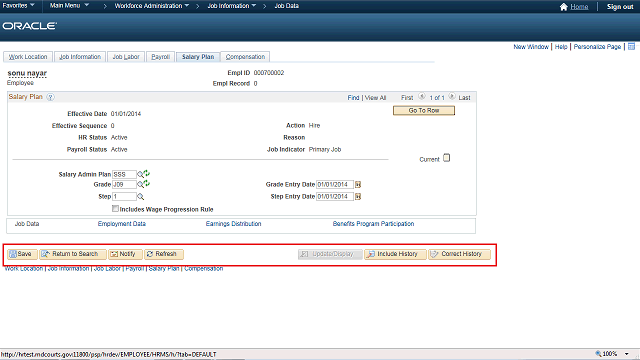This screenshot has width=640, height=360.
Task: Click bottom Compensation footer link
Action: pyautogui.click(x=204, y=269)
